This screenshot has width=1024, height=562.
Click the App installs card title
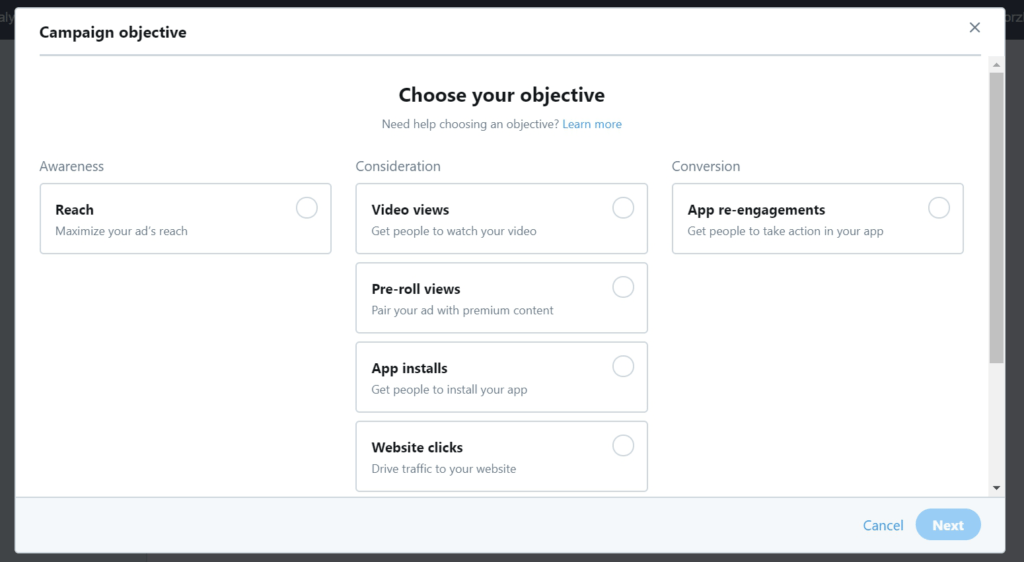pos(409,368)
